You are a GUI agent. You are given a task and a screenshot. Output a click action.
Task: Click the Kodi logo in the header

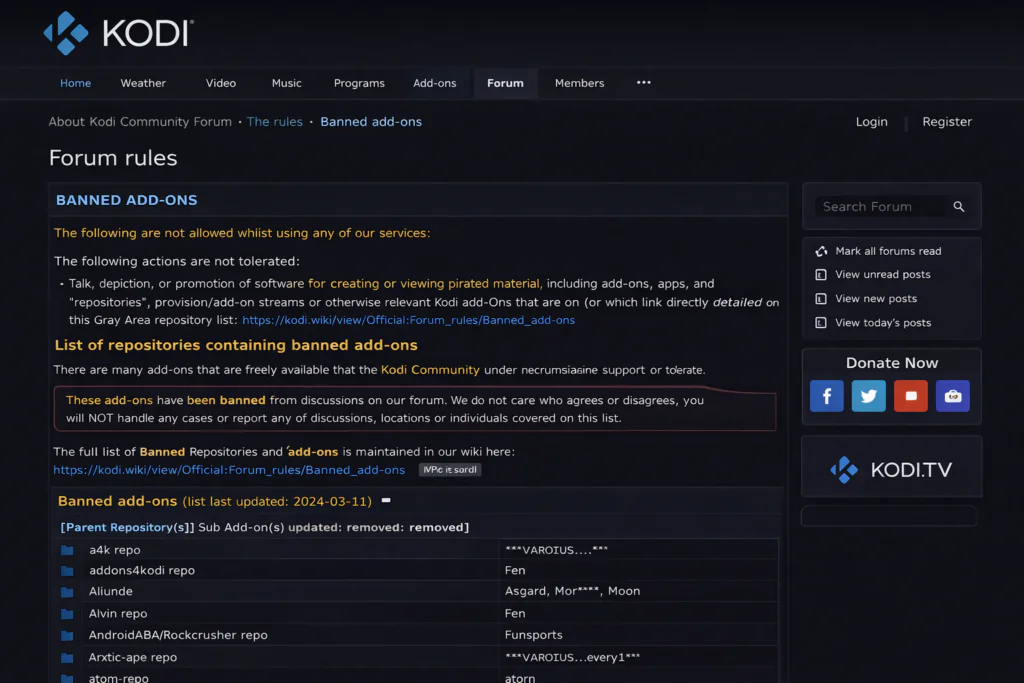point(118,33)
